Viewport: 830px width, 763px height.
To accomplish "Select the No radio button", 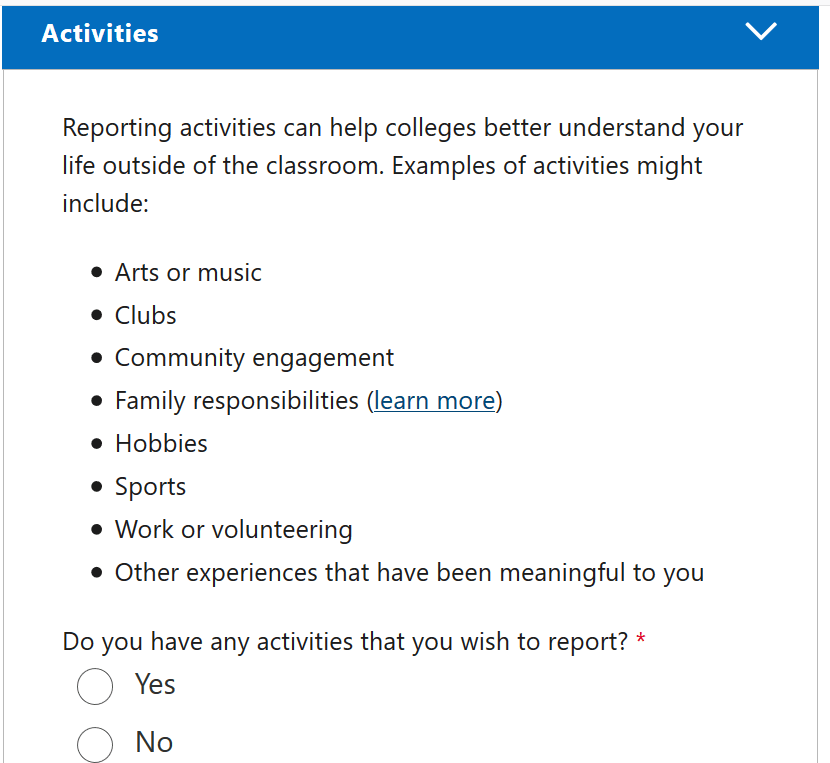I will point(95,744).
